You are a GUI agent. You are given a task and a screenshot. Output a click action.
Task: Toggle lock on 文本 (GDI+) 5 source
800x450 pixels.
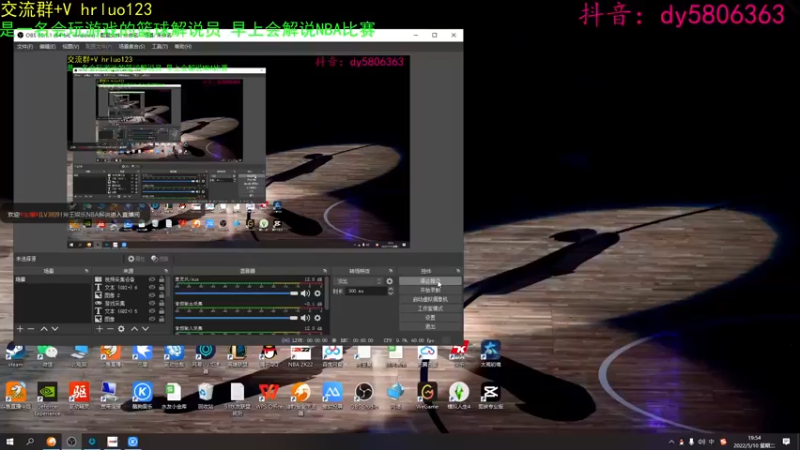[x=162, y=311]
